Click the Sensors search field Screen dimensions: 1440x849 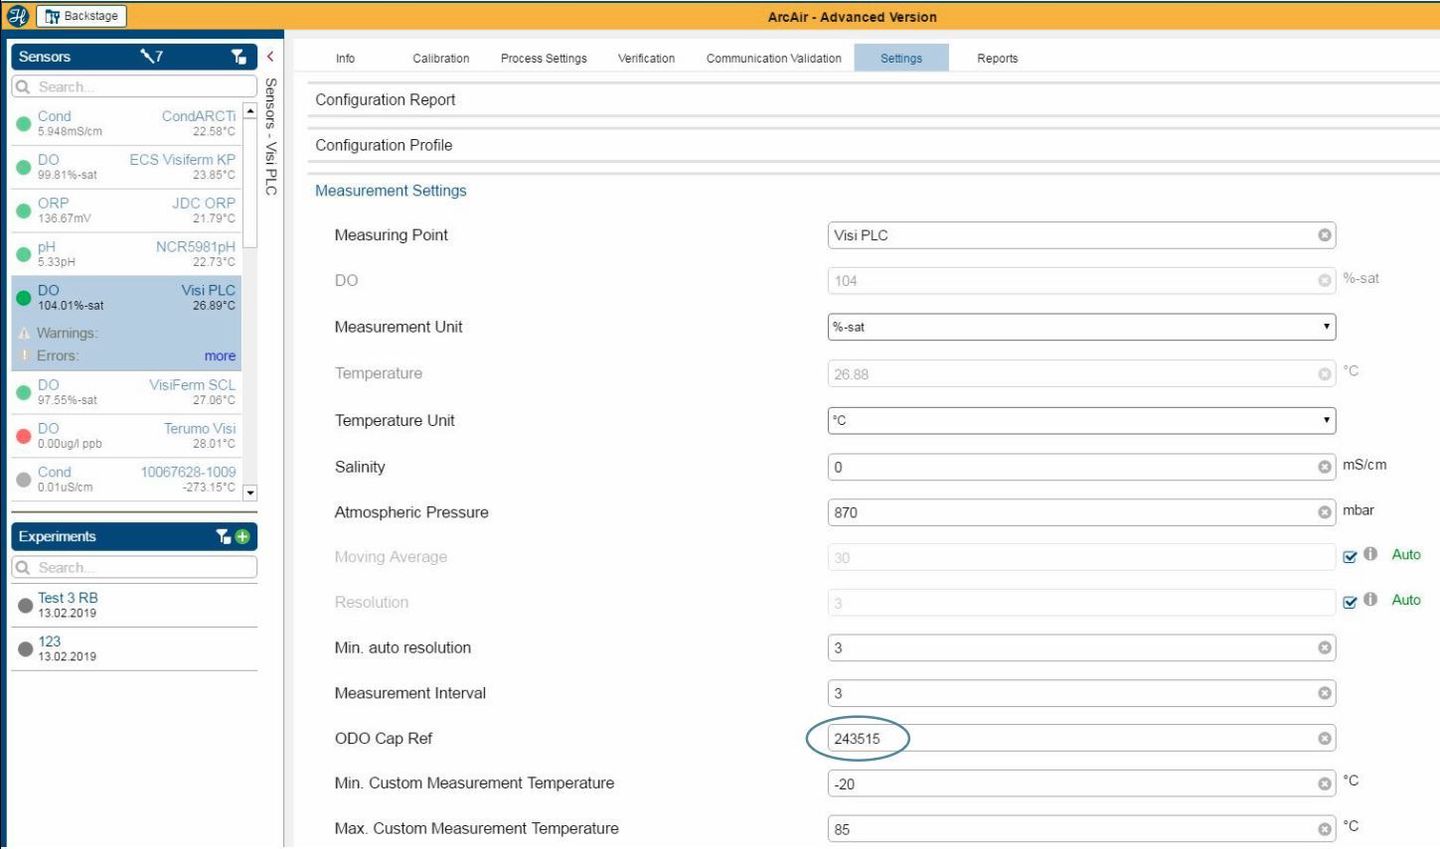134,87
